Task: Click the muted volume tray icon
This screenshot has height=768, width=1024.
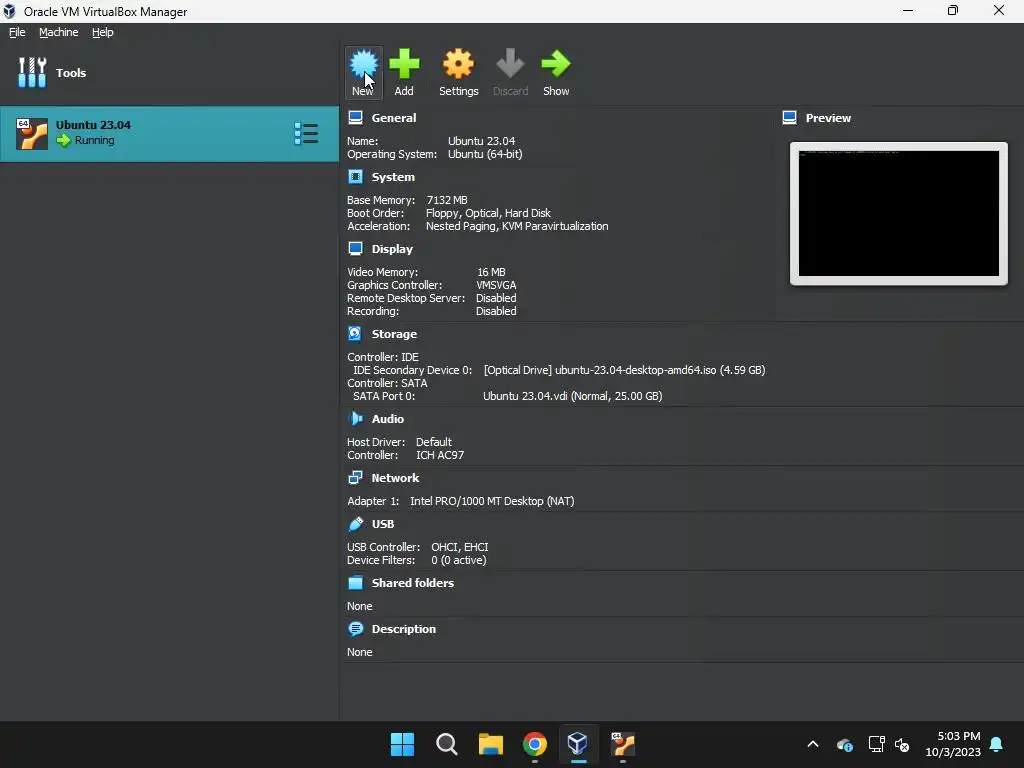Action: [902, 744]
